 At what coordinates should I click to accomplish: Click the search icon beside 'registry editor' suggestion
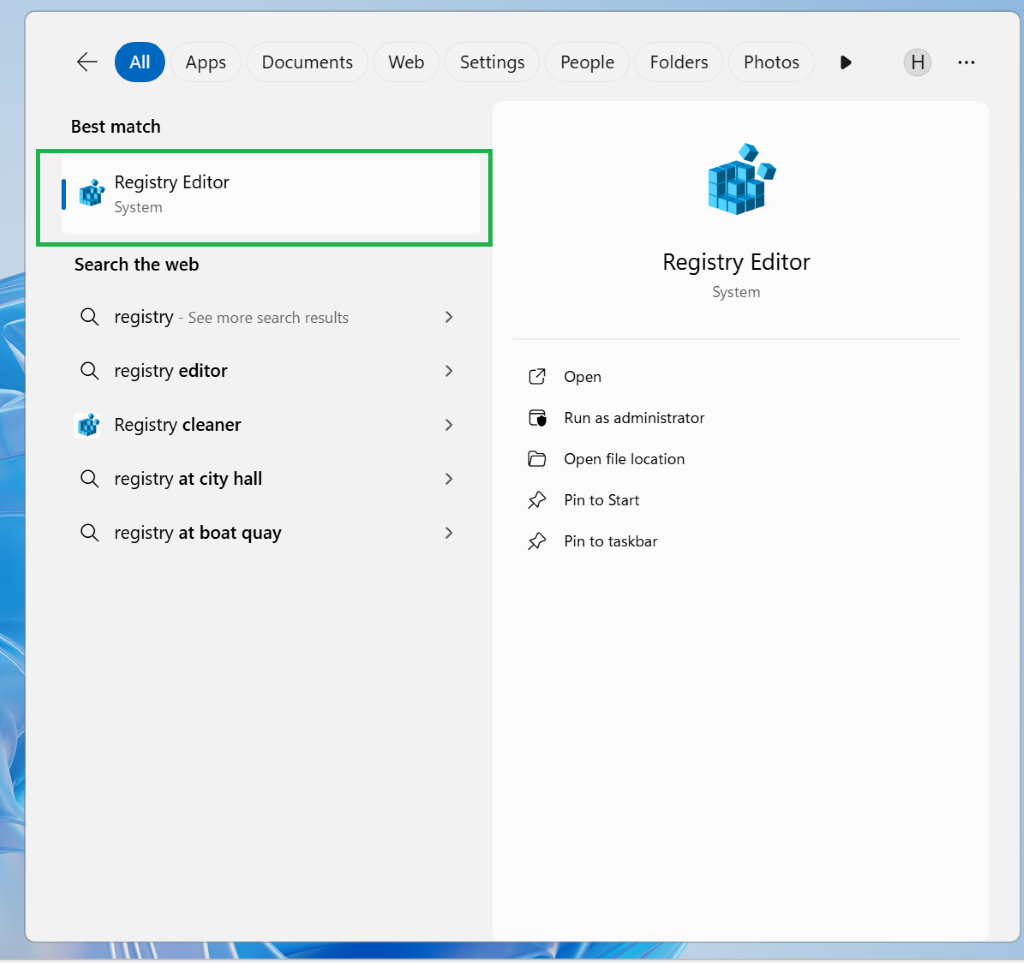tap(89, 371)
